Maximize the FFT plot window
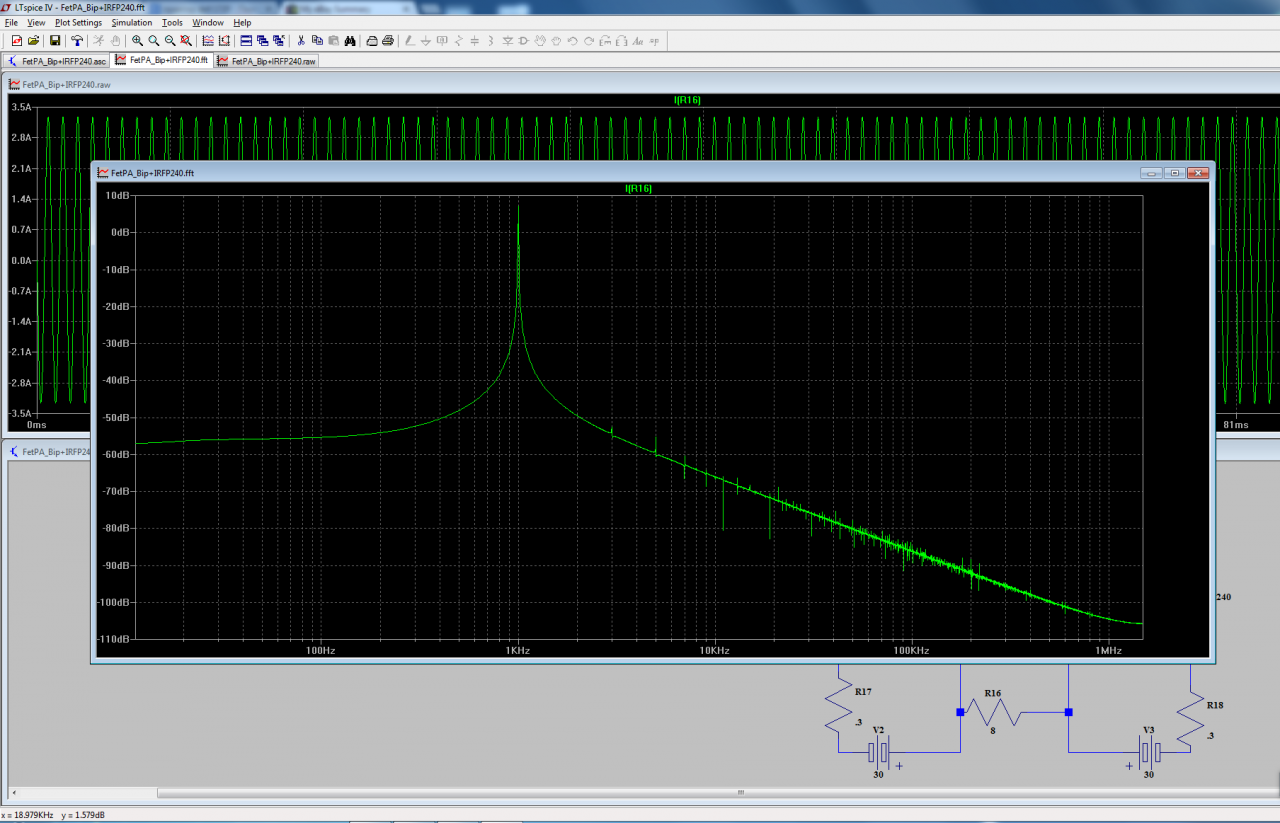Image resolution: width=1280 pixels, height=823 pixels. pyautogui.click(x=1175, y=173)
